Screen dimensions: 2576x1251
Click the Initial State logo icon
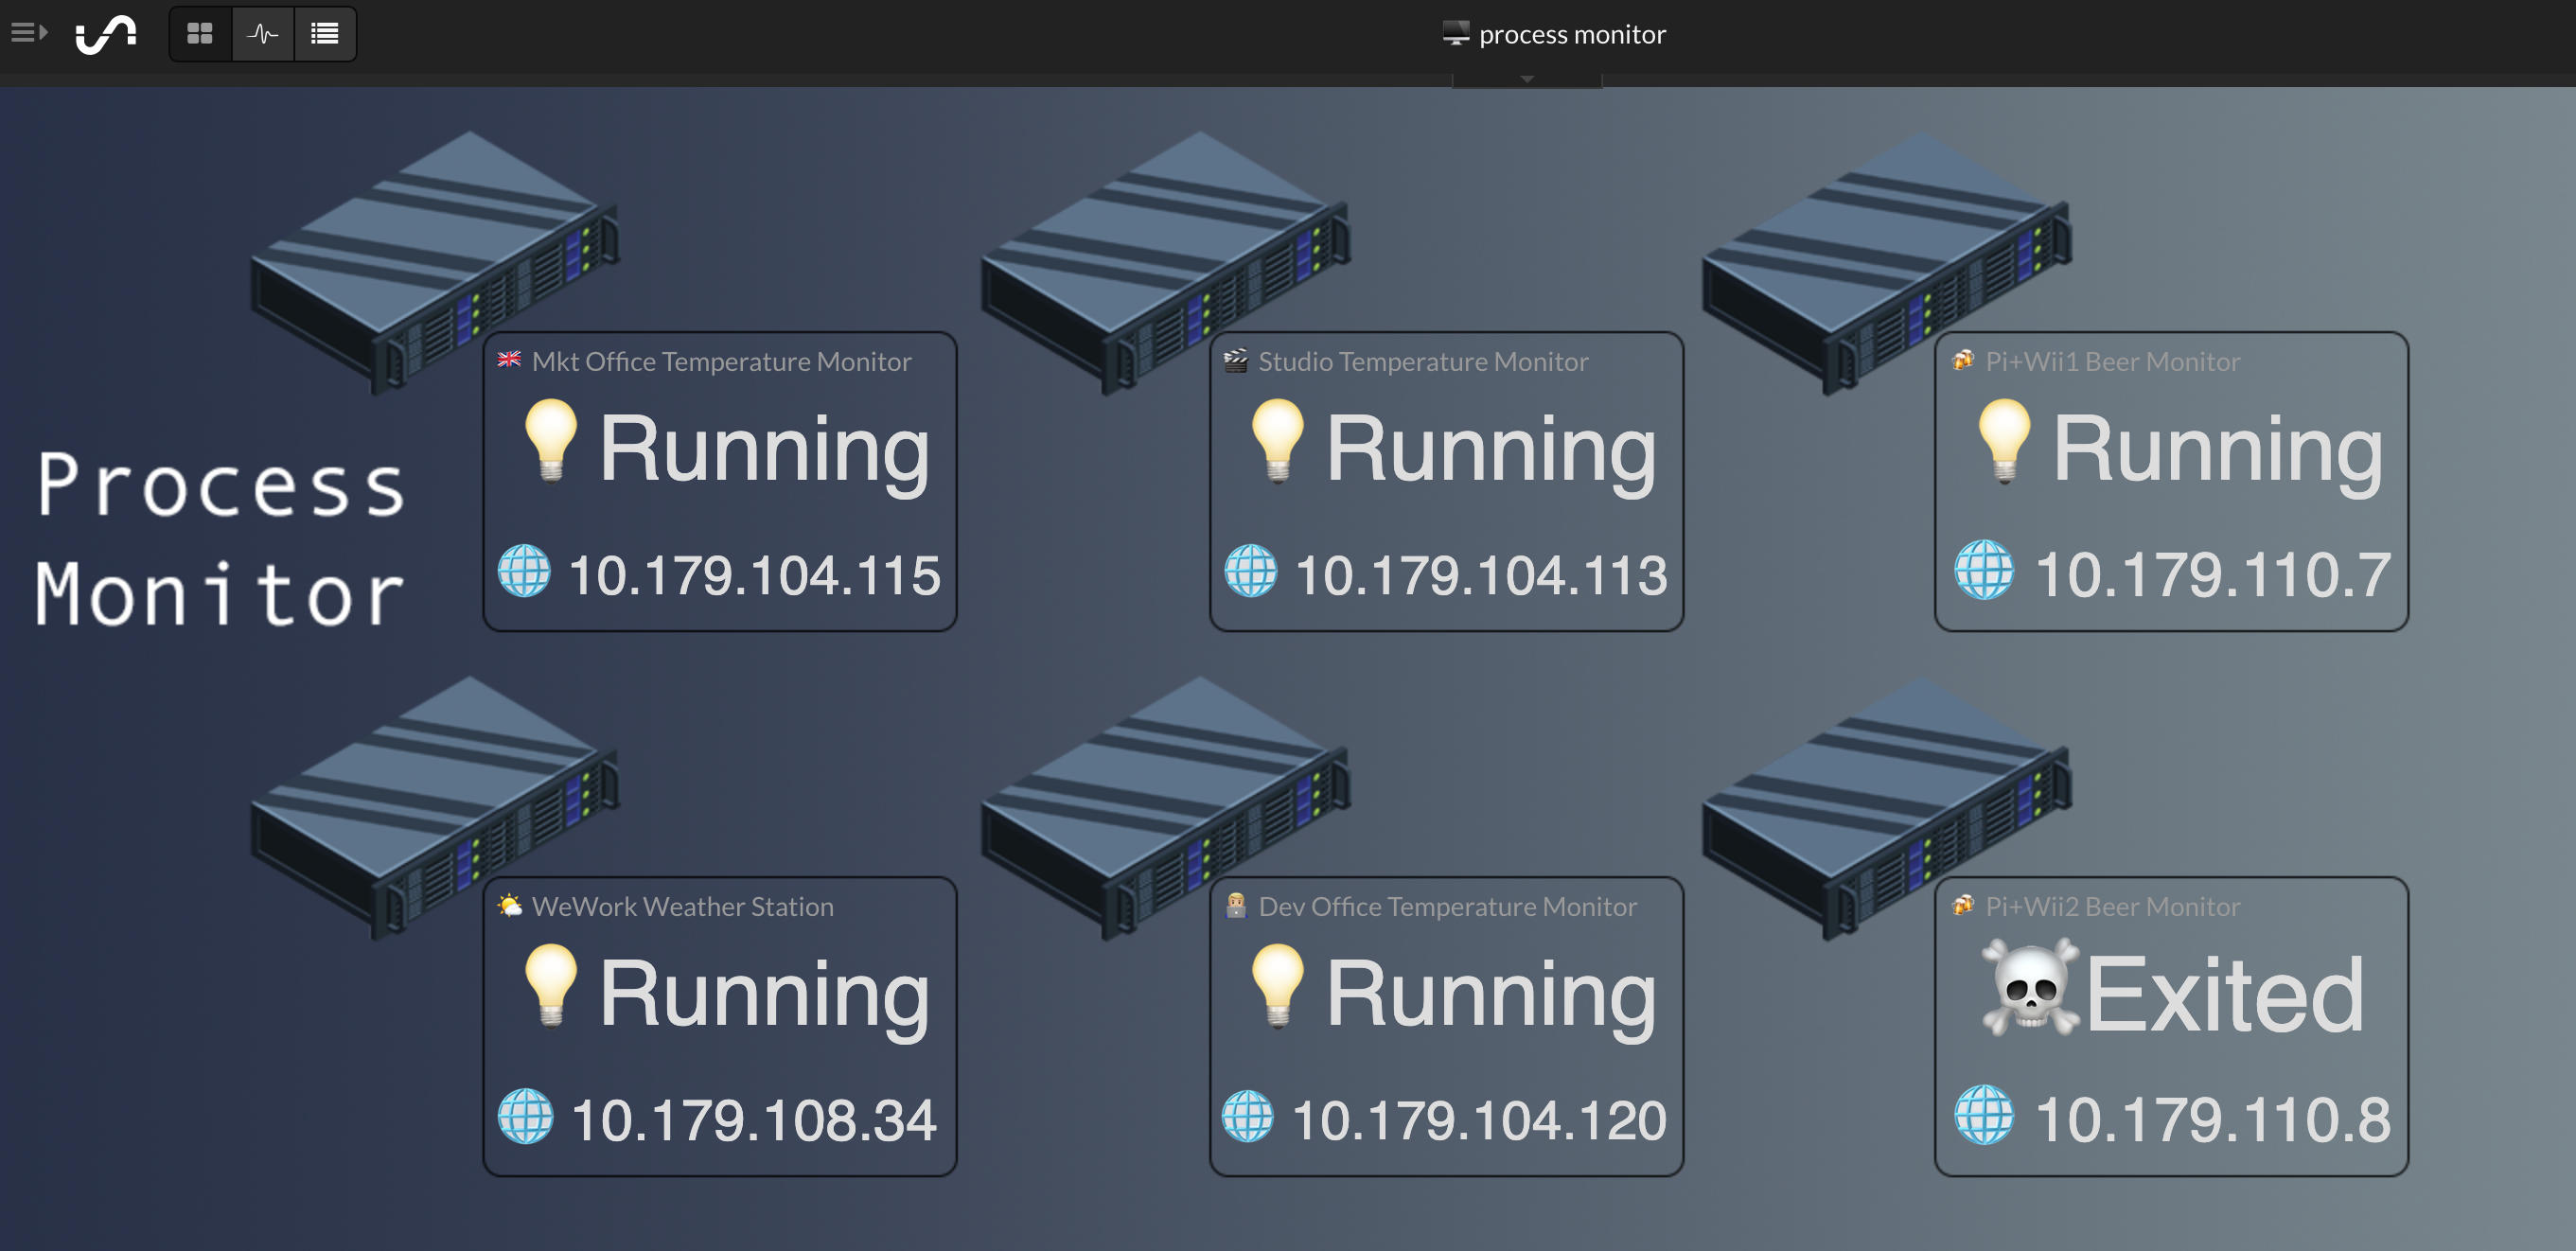106,34
